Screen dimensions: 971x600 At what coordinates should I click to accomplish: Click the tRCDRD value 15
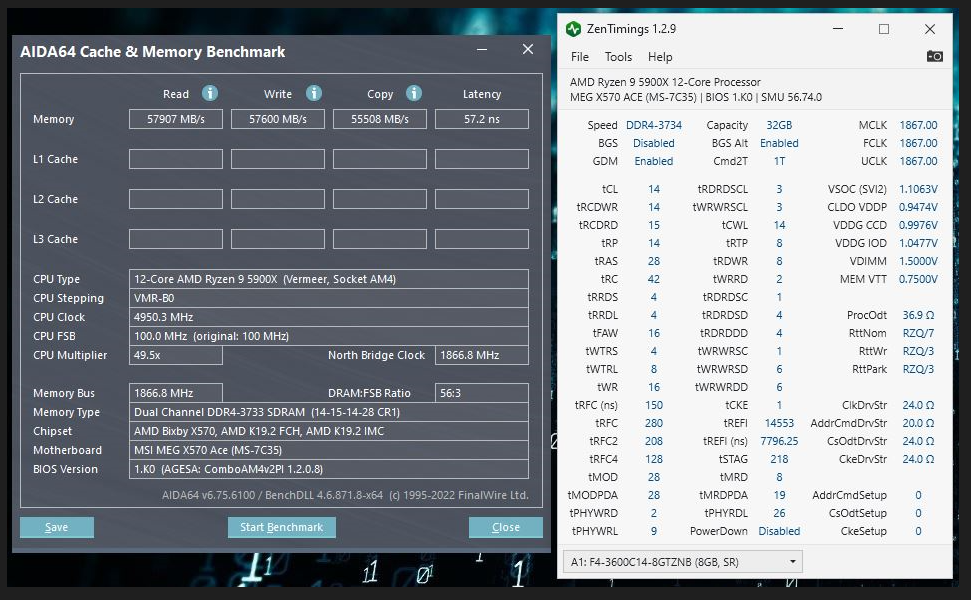pos(654,225)
